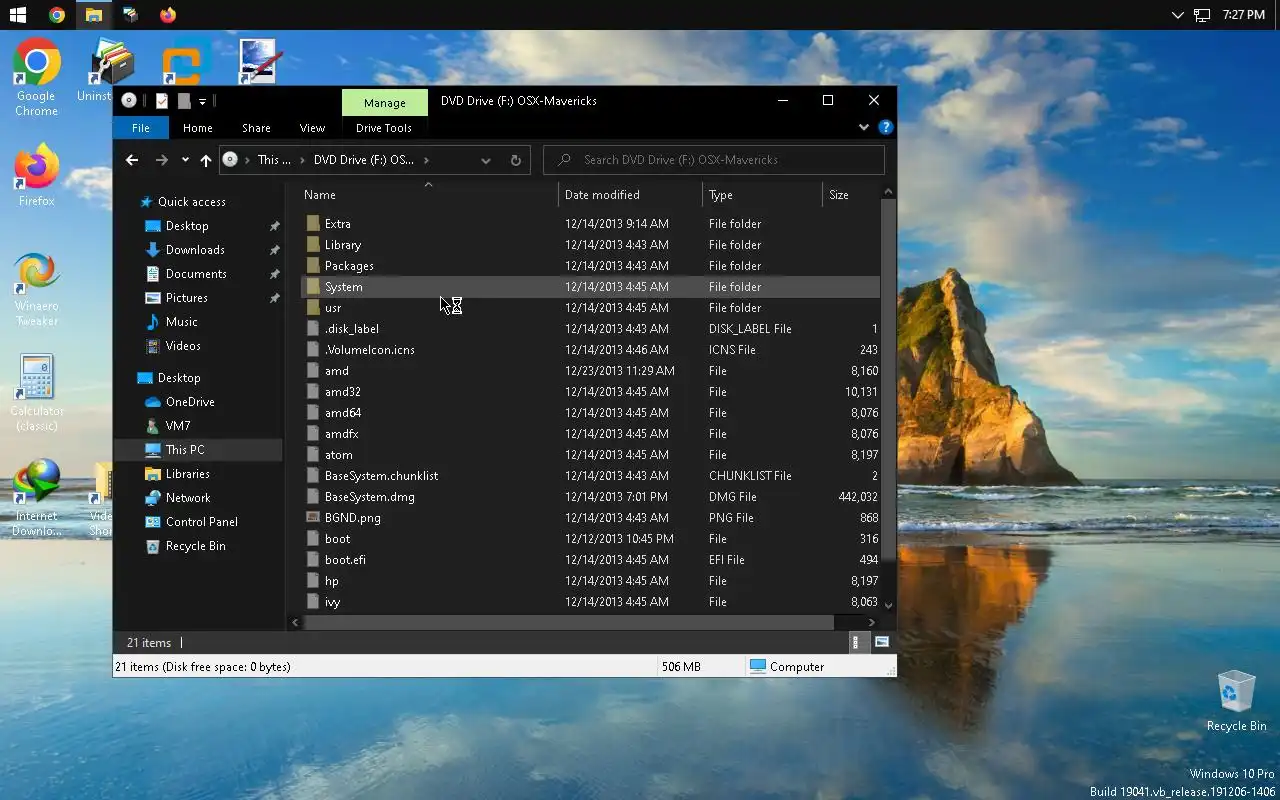Click the New folder quick access toolbar icon
Screen dimensions: 1280x800
point(184,101)
